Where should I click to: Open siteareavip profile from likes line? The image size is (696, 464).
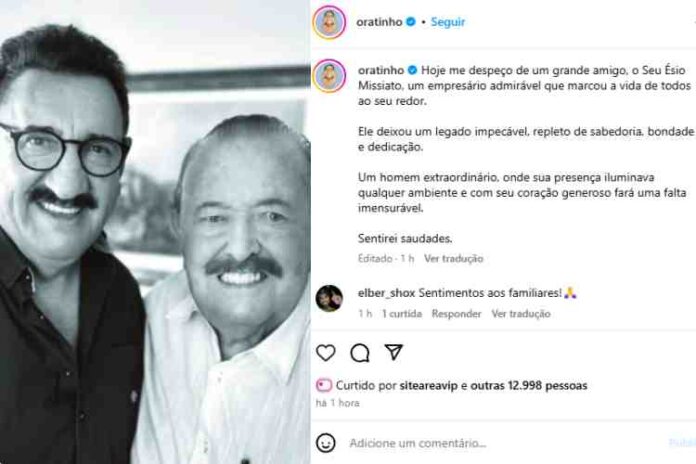428,385
